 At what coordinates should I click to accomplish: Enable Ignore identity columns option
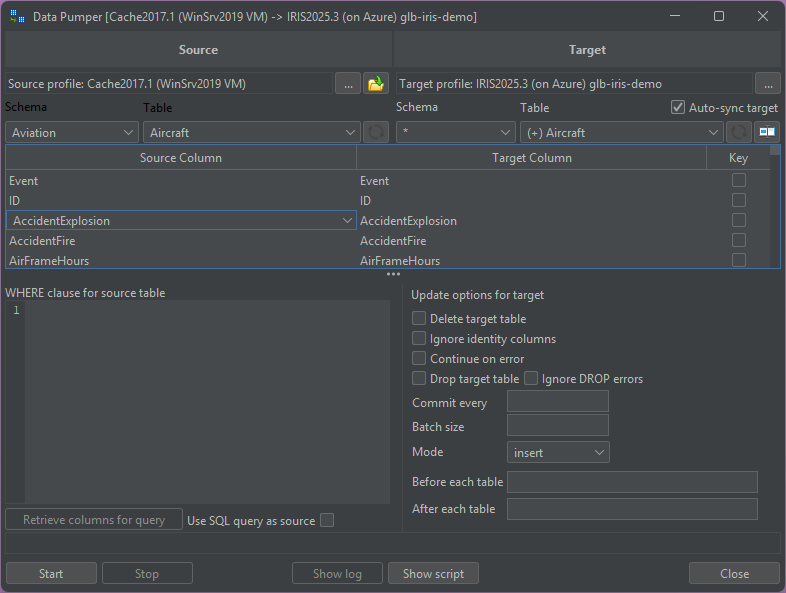click(419, 338)
